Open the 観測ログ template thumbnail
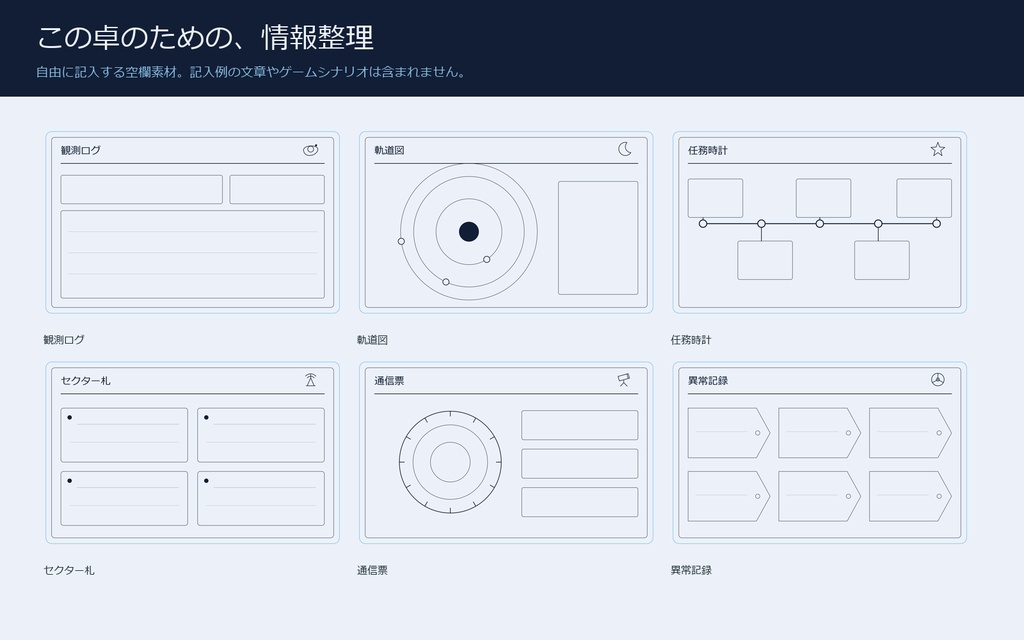Image resolution: width=1024 pixels, height=640 pixels. [x=193, y=223]
